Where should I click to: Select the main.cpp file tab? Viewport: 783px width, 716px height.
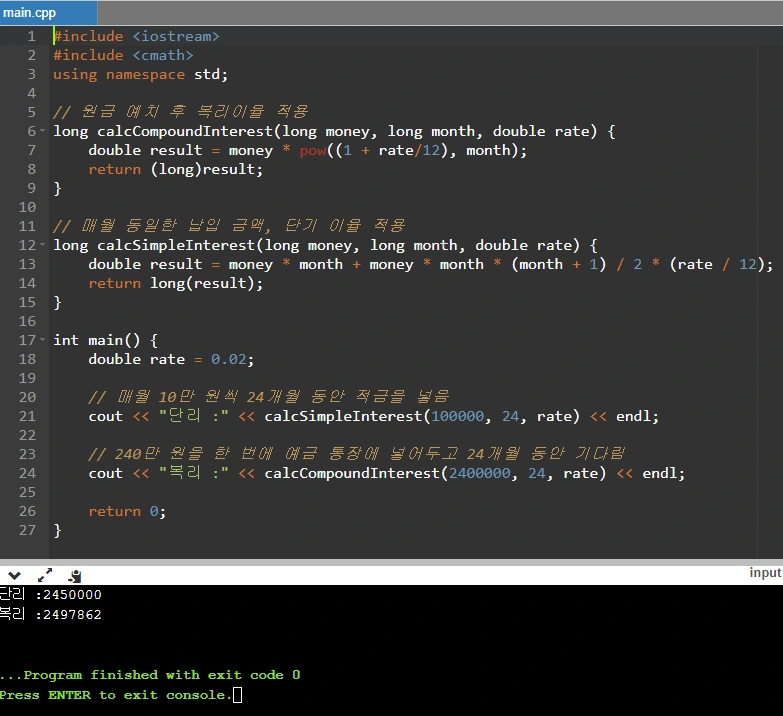pyautogui.click(x=48, y=12)
